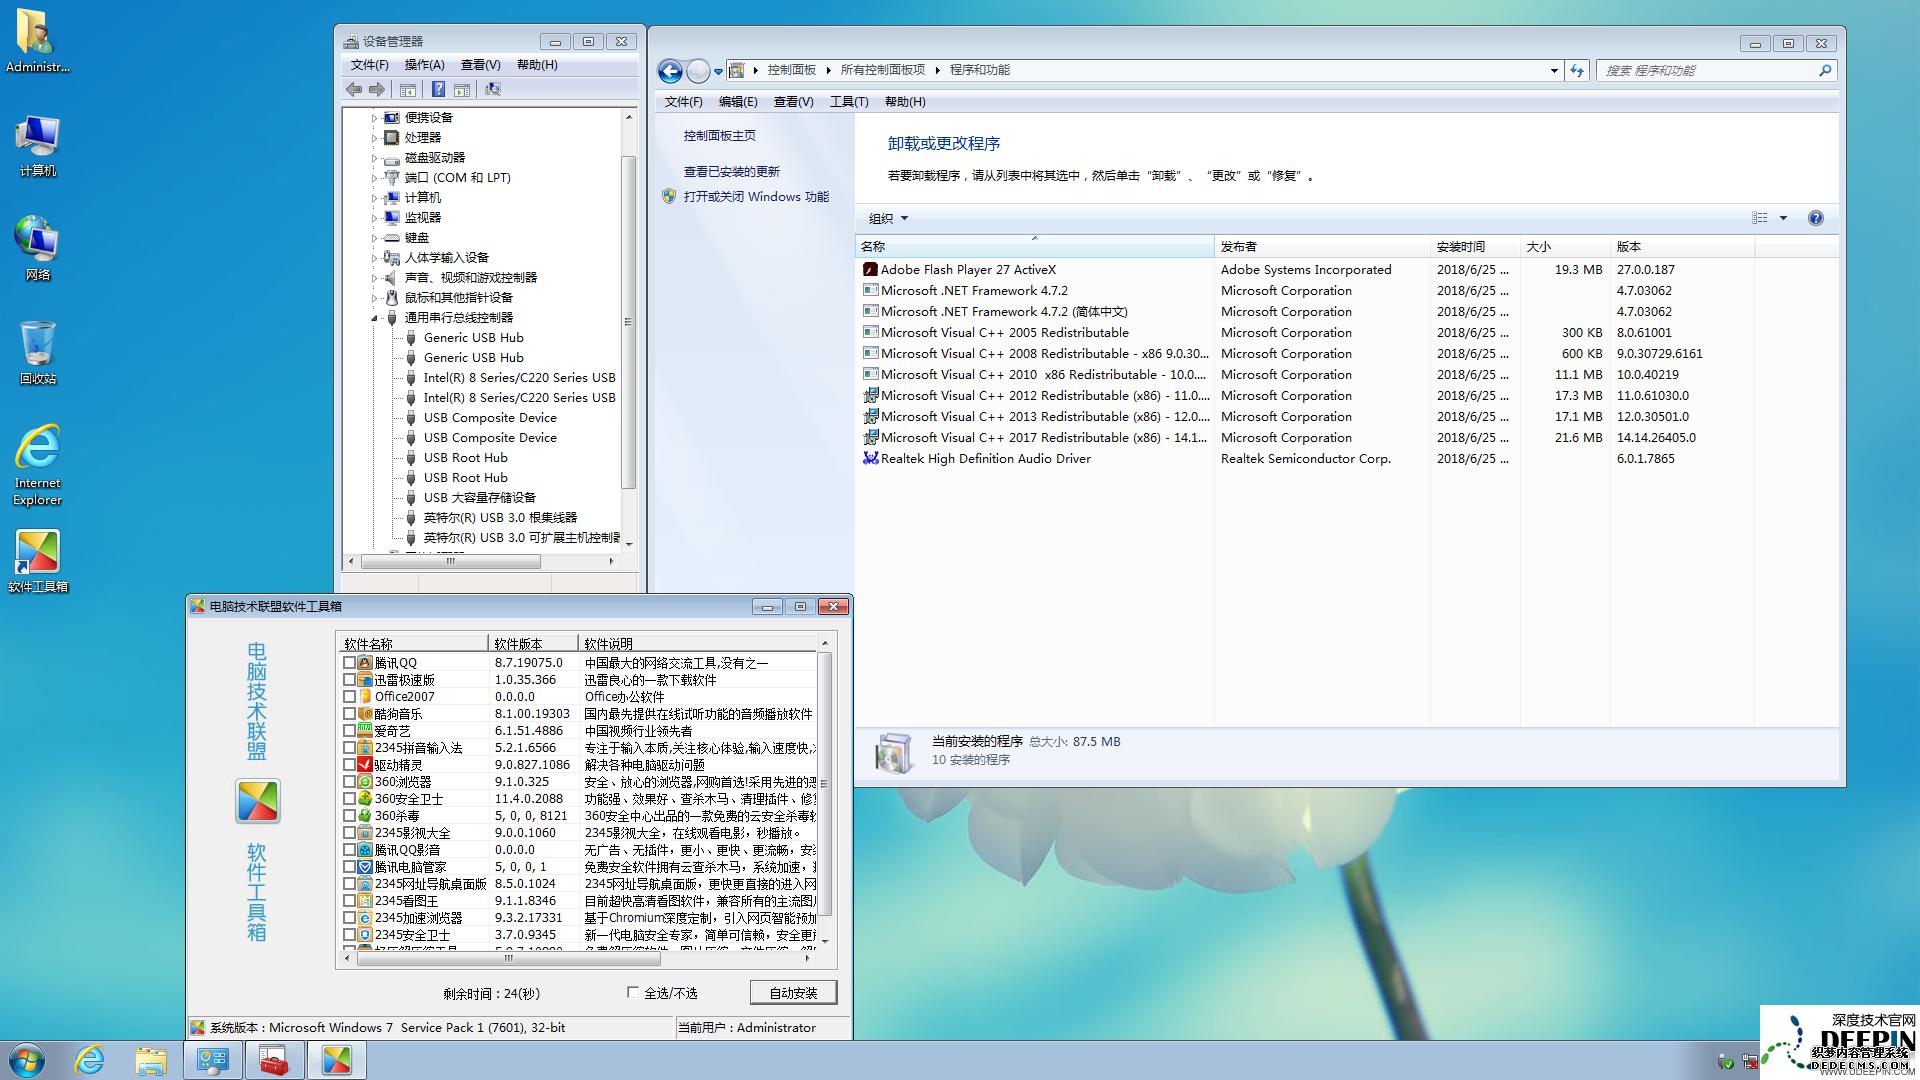Click the Control Panel back navigation button

pyautogui.click(x=670, y=71)
